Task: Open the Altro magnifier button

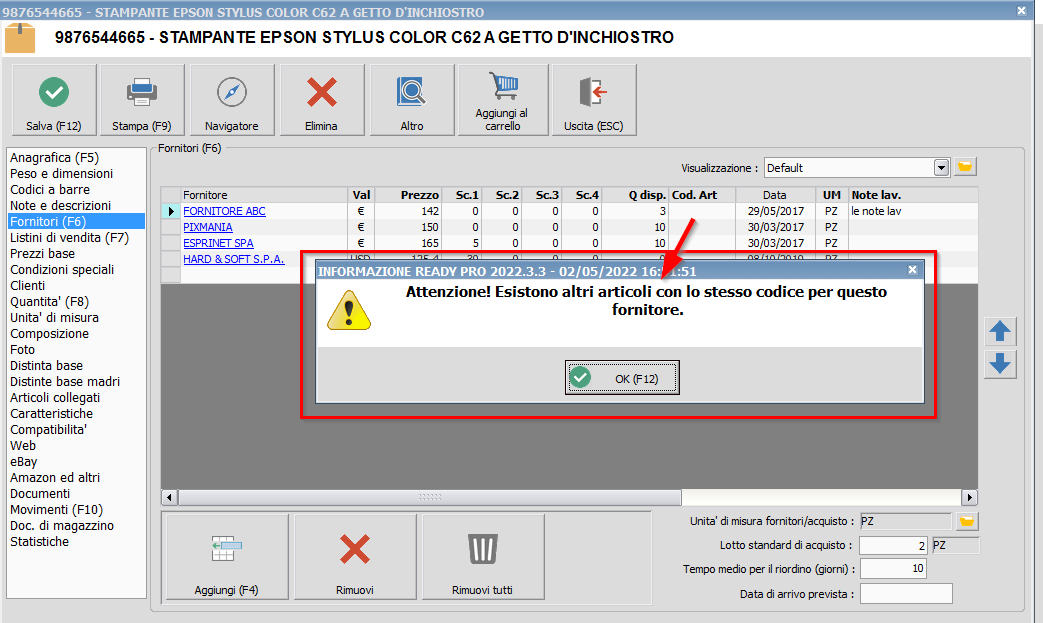Action: pyautogui.click(x=412, y=100)
